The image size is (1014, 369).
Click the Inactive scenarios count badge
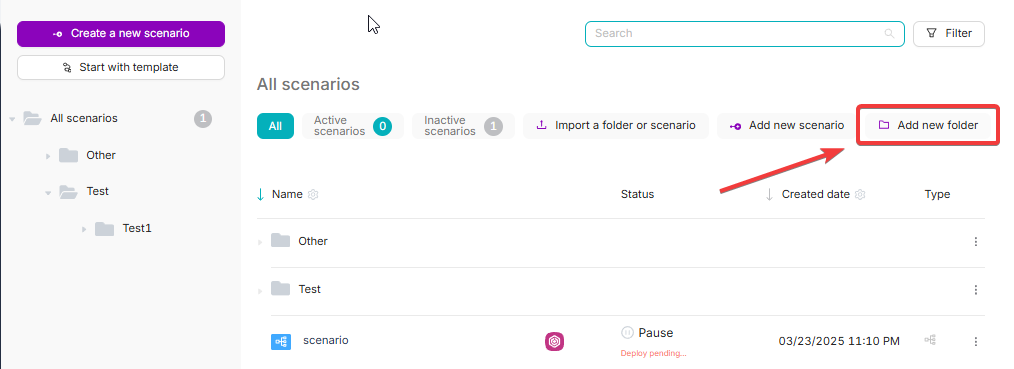click(493, 126)
